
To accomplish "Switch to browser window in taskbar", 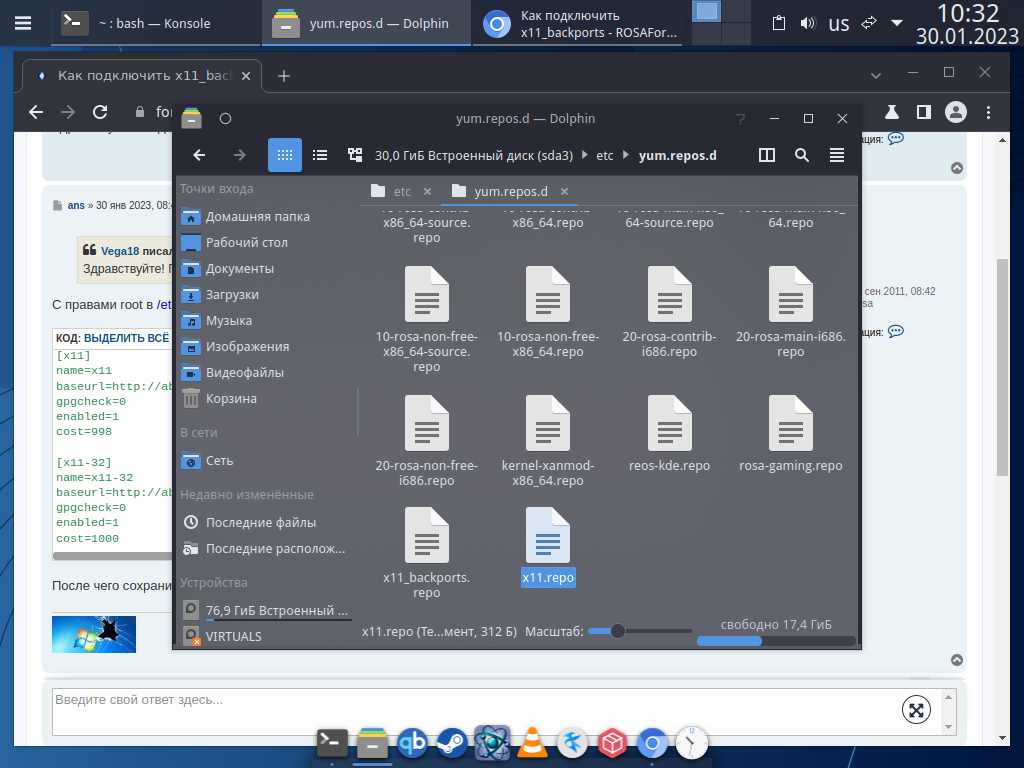I will coord(577,24).
